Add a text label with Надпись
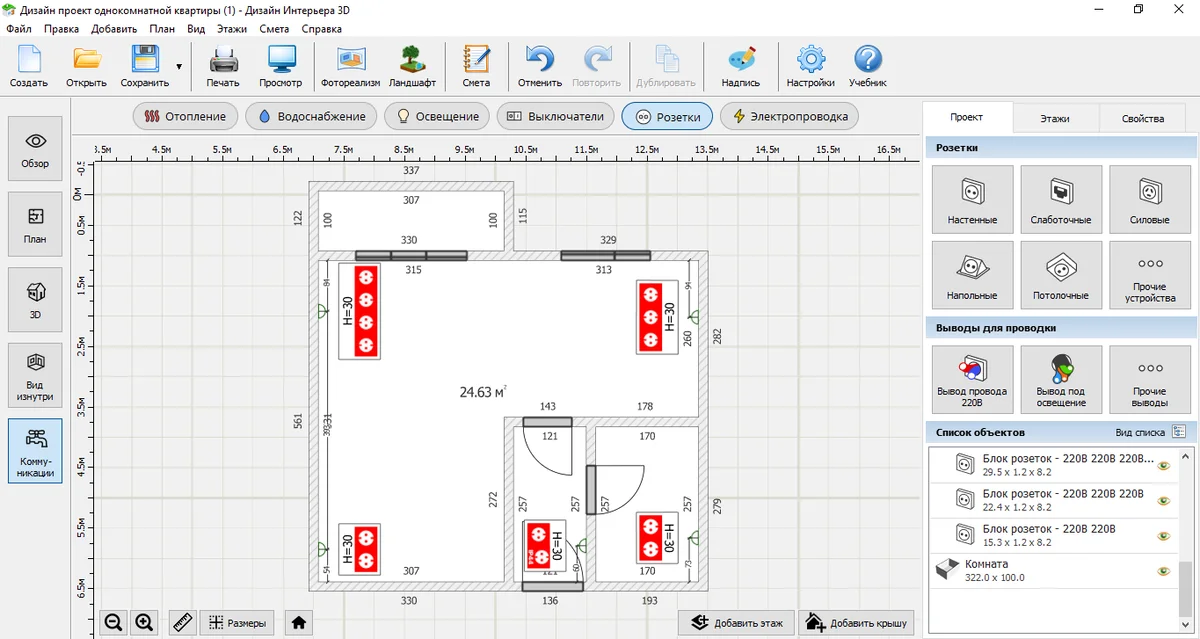Image resolution: width=1200 pixels, height=639 pixels. pos(741,66)
